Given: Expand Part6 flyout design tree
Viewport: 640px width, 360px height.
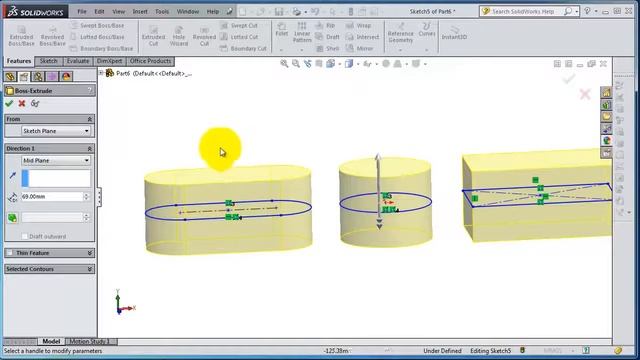Looking at the screenshot, I should pyautogui.click(x=101, y=73).
